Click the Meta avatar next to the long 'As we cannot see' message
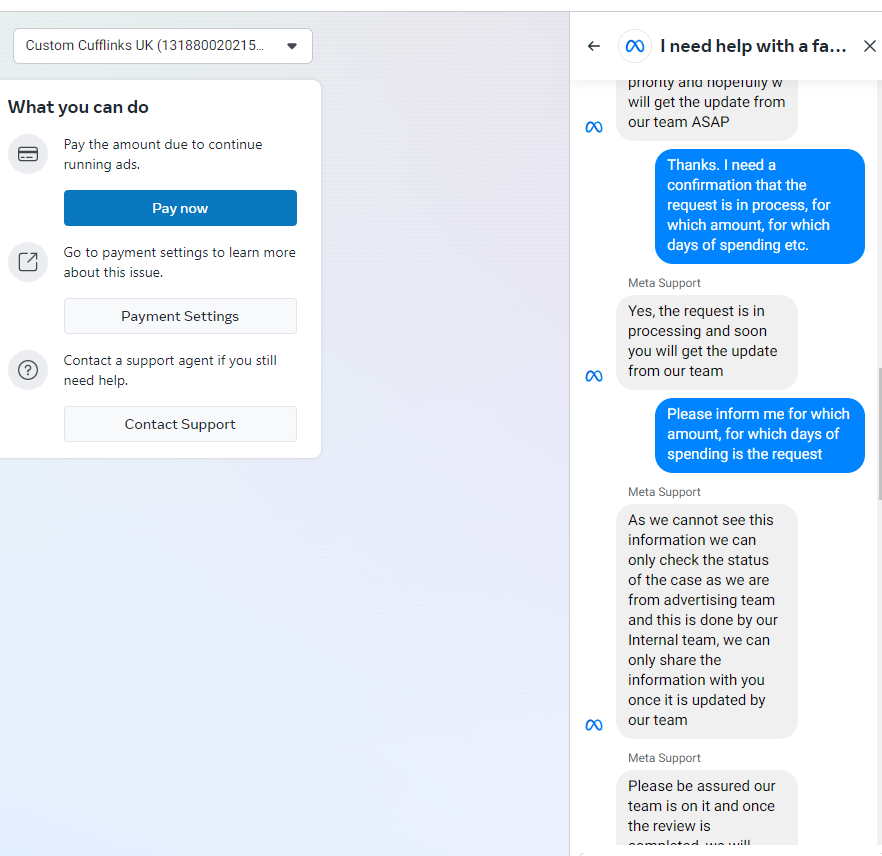This screenshot has height=856, width=882. coord(594,724)
